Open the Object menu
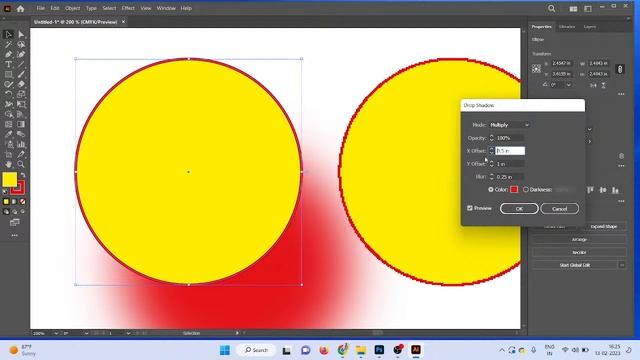640x360 pixels. (x=72, y=8)
